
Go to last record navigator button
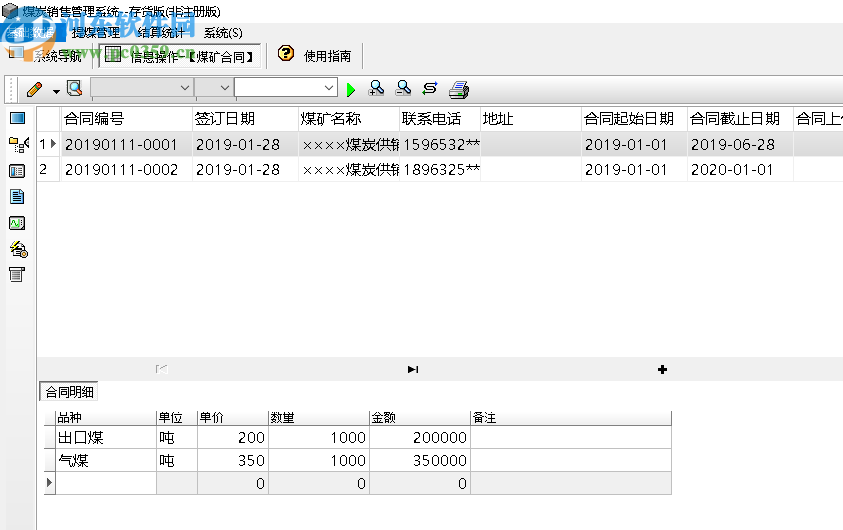pyautogui.click(x=413, y=369)
